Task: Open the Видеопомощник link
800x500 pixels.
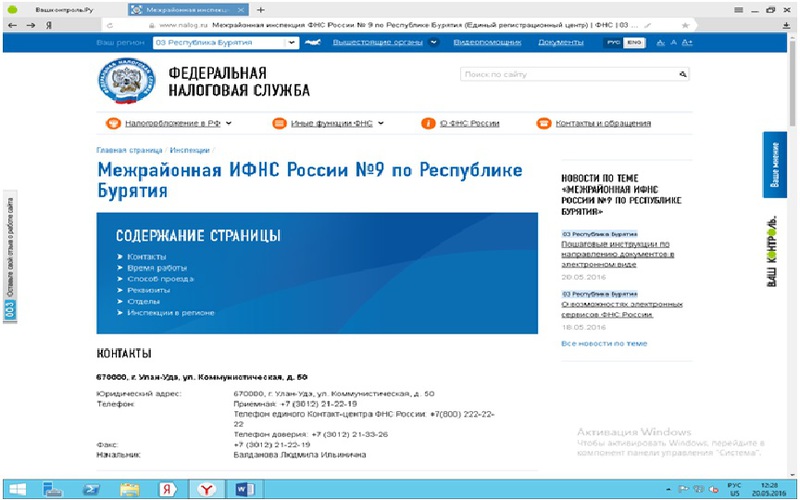Action: click(487, 42)
